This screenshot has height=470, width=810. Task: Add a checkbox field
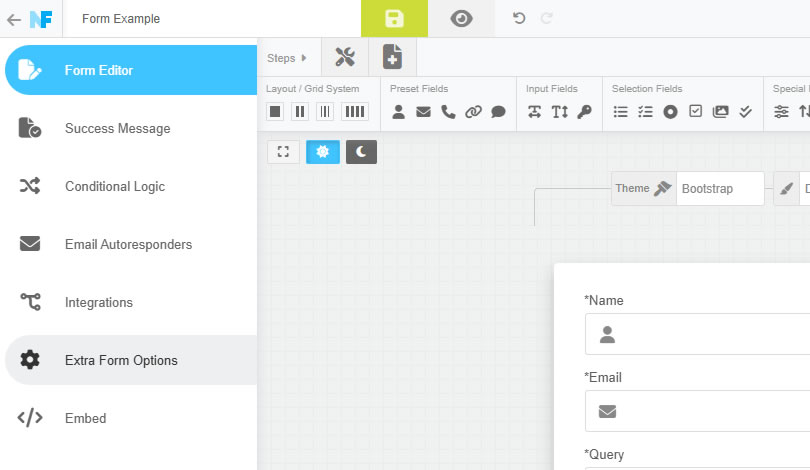pos(695,111)
